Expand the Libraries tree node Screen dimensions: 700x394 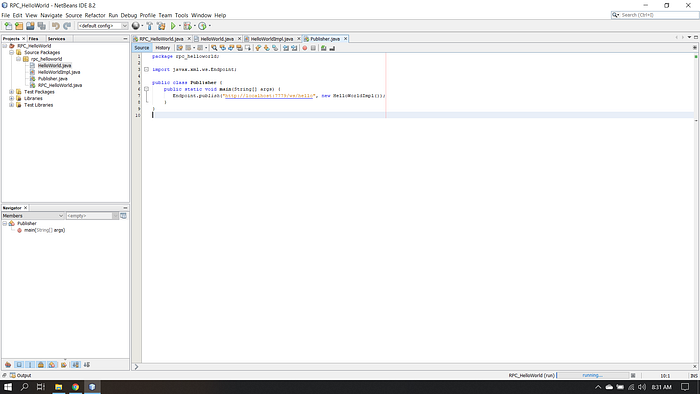coord(12,98)
